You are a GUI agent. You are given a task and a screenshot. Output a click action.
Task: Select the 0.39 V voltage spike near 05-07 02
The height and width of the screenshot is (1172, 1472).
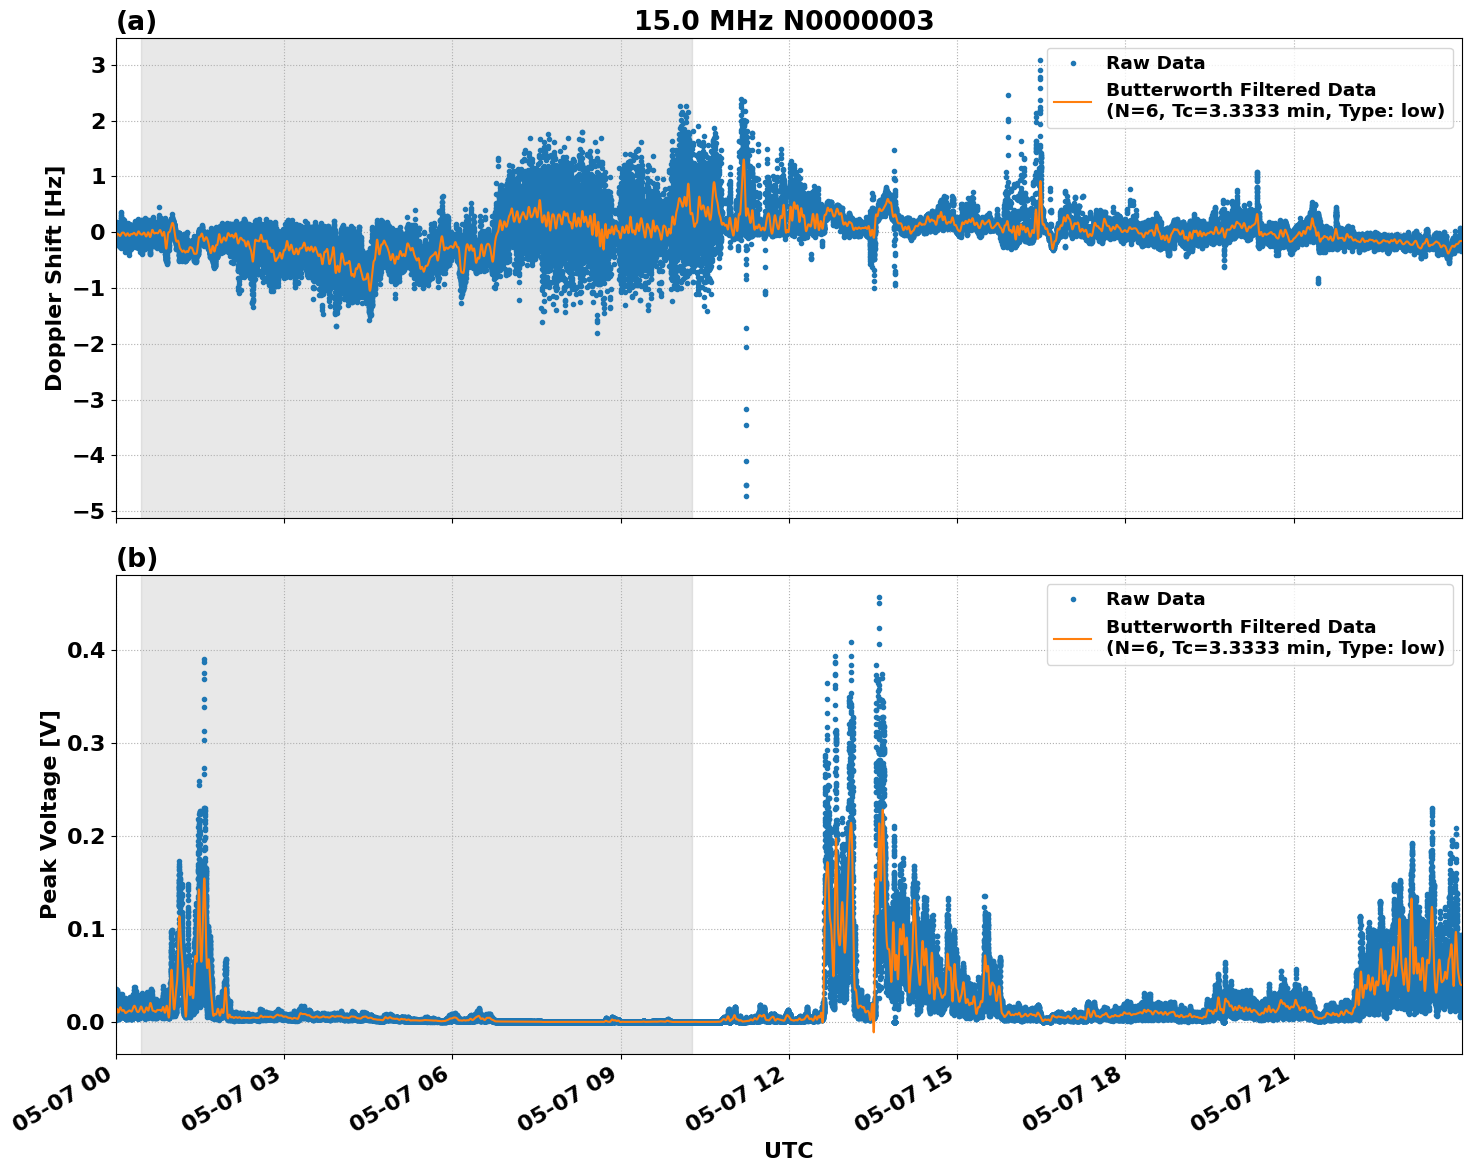[x=204, y=659]
